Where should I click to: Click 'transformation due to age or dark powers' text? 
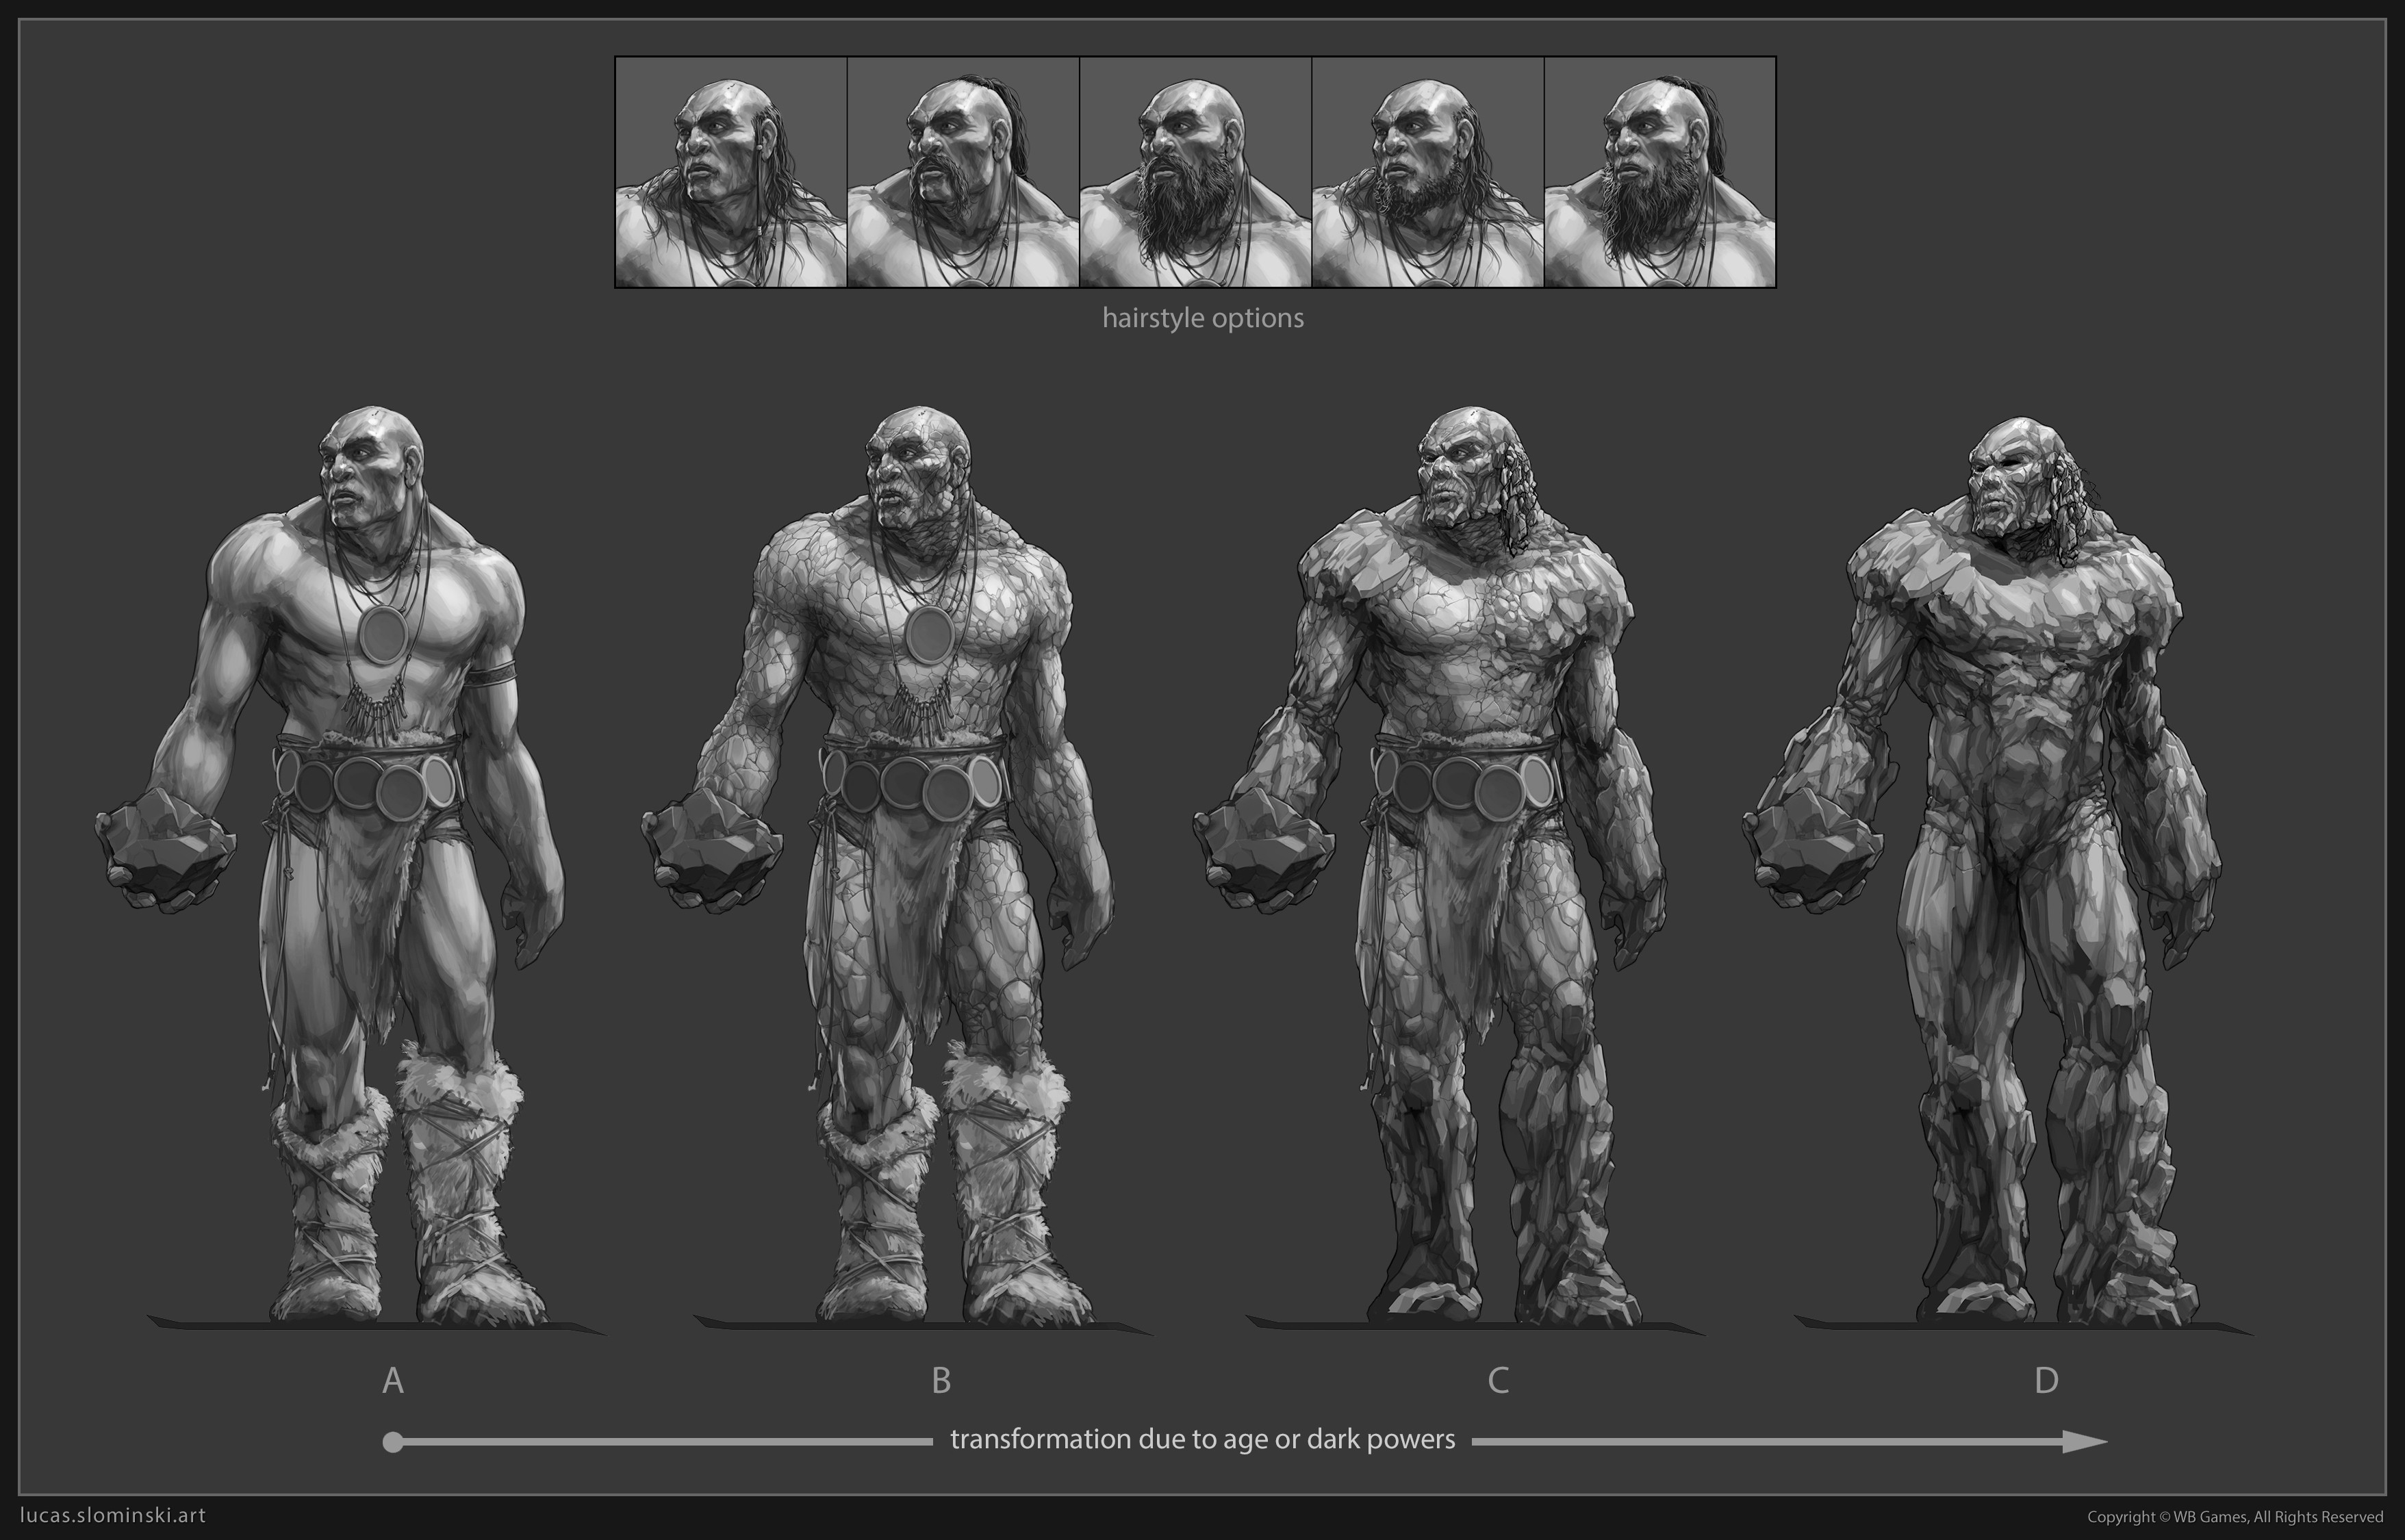pyautogui.click(x=1202, y=1440)
